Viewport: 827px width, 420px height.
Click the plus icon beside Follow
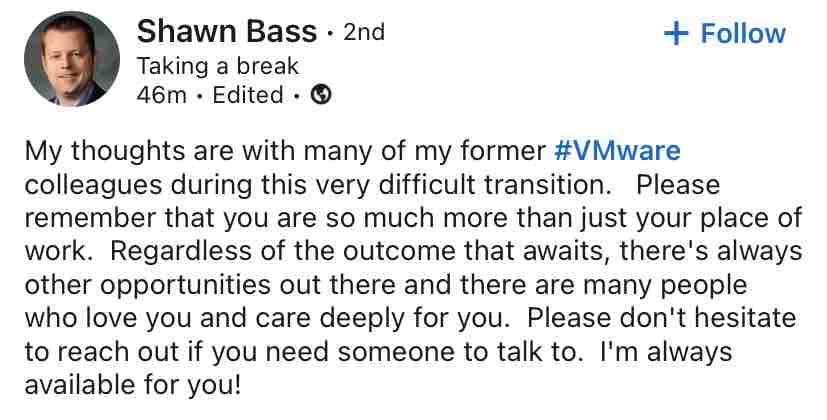pyautogui.click(x=677, y=33)
